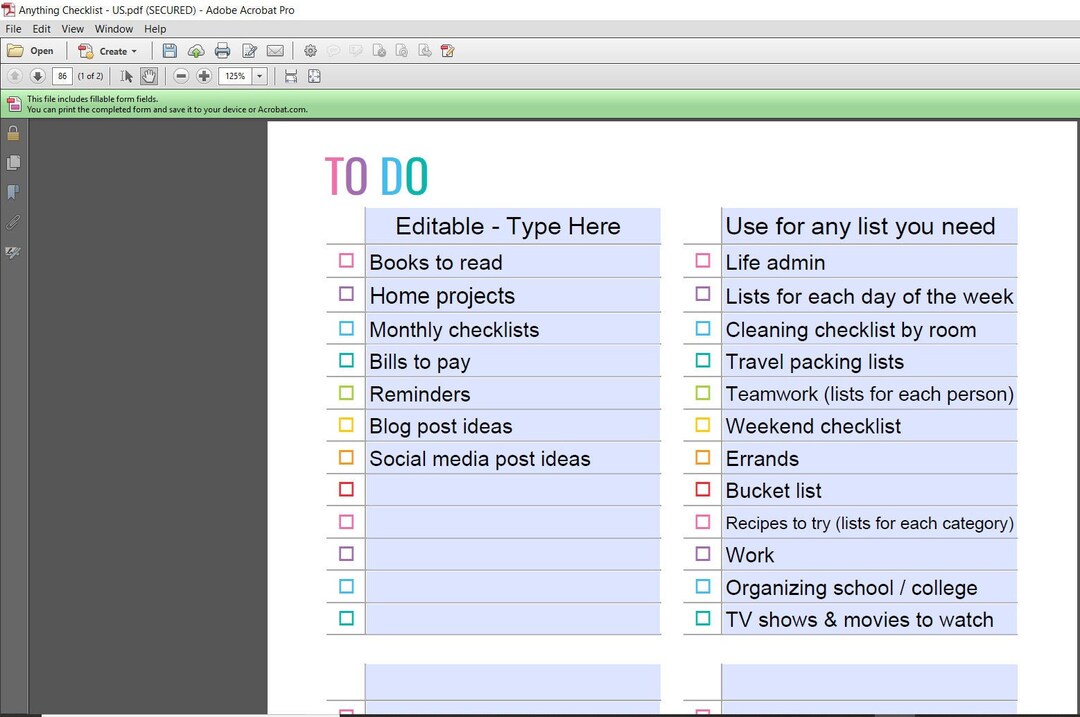View file Attachments with the paperclip icon
The image size is (1080, 717).
click(x=13, y=222)
